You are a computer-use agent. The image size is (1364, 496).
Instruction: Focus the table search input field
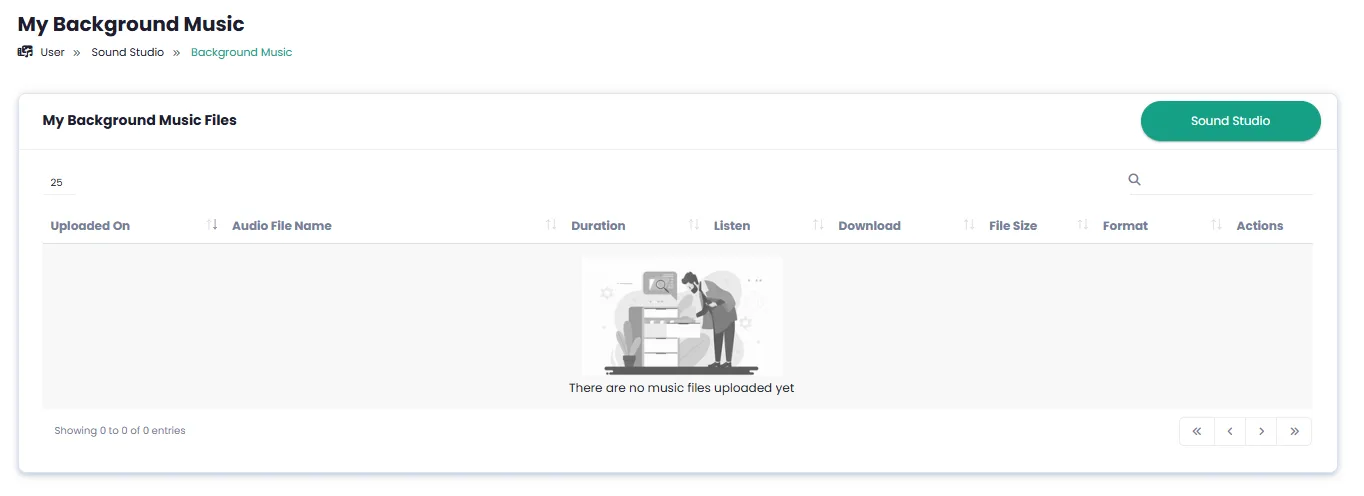1229,180
